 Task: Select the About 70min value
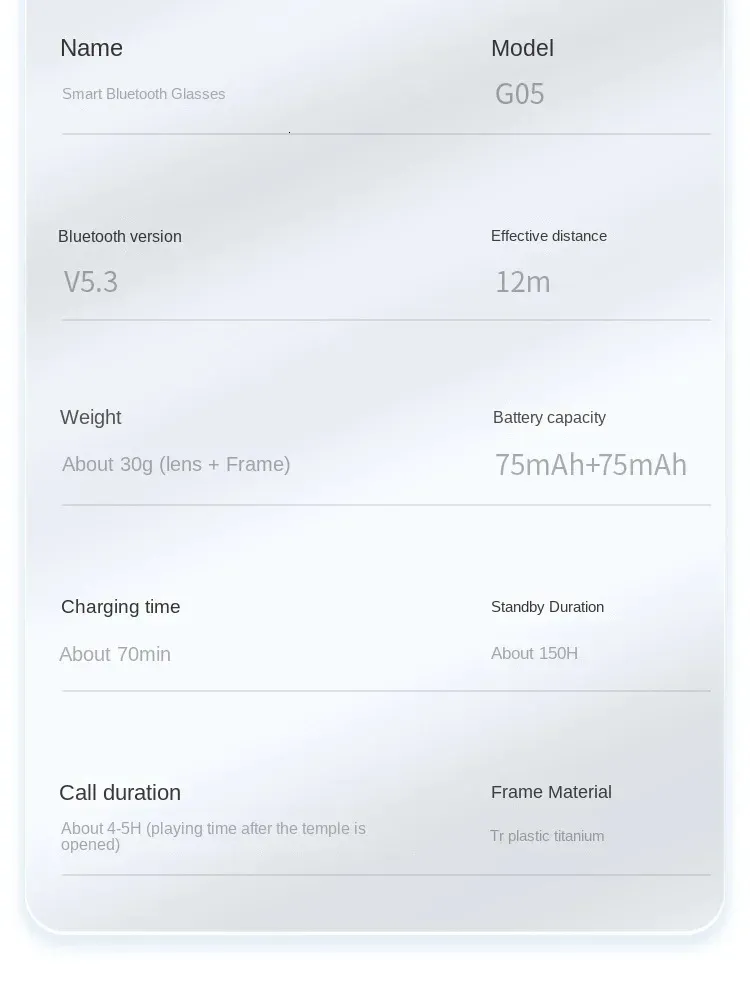point(115,654)
